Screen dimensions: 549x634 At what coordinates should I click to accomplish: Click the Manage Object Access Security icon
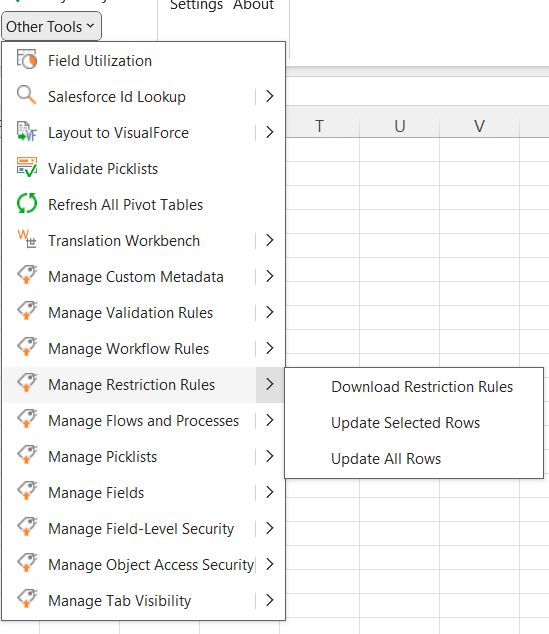click(27, 564)
